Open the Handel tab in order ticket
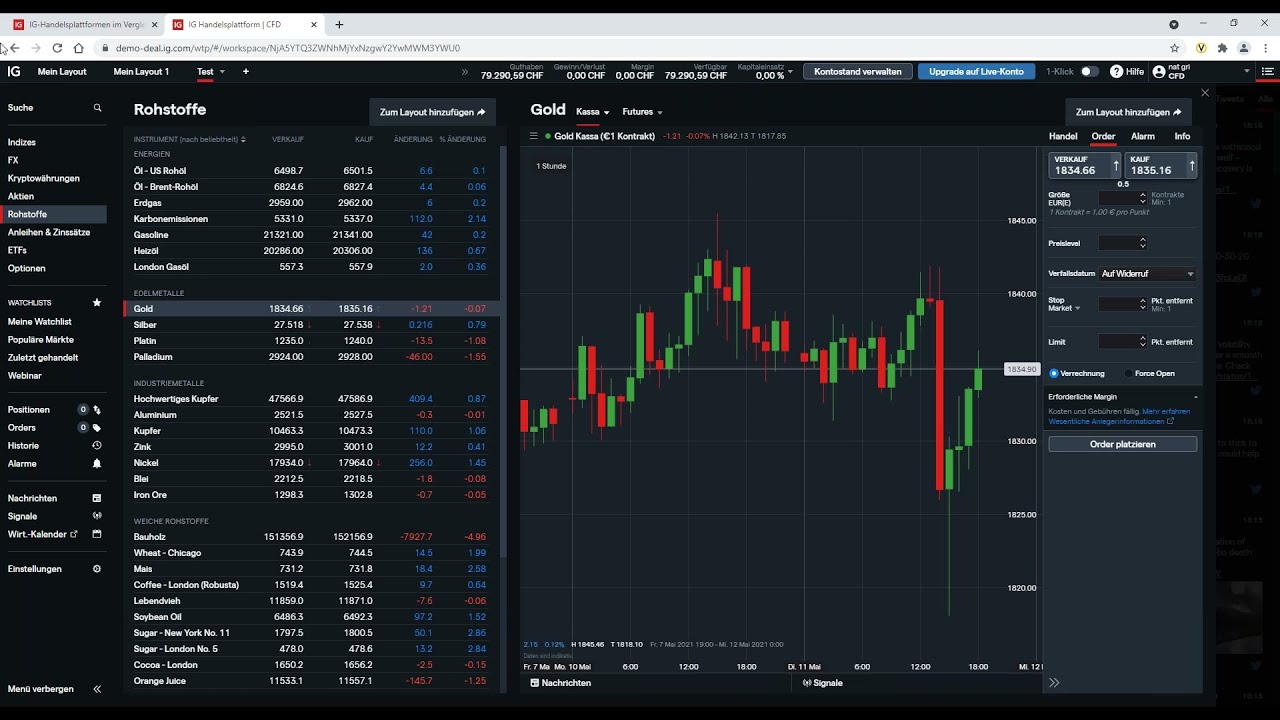 (x=1063, y=136)
